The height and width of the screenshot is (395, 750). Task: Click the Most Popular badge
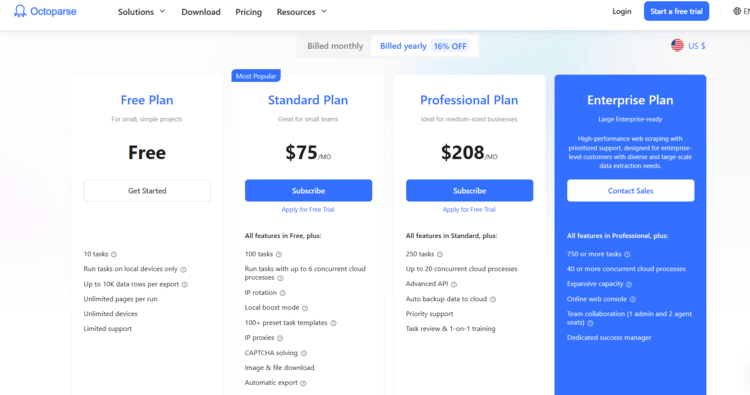pyautogui.click(x=256, y=76)
